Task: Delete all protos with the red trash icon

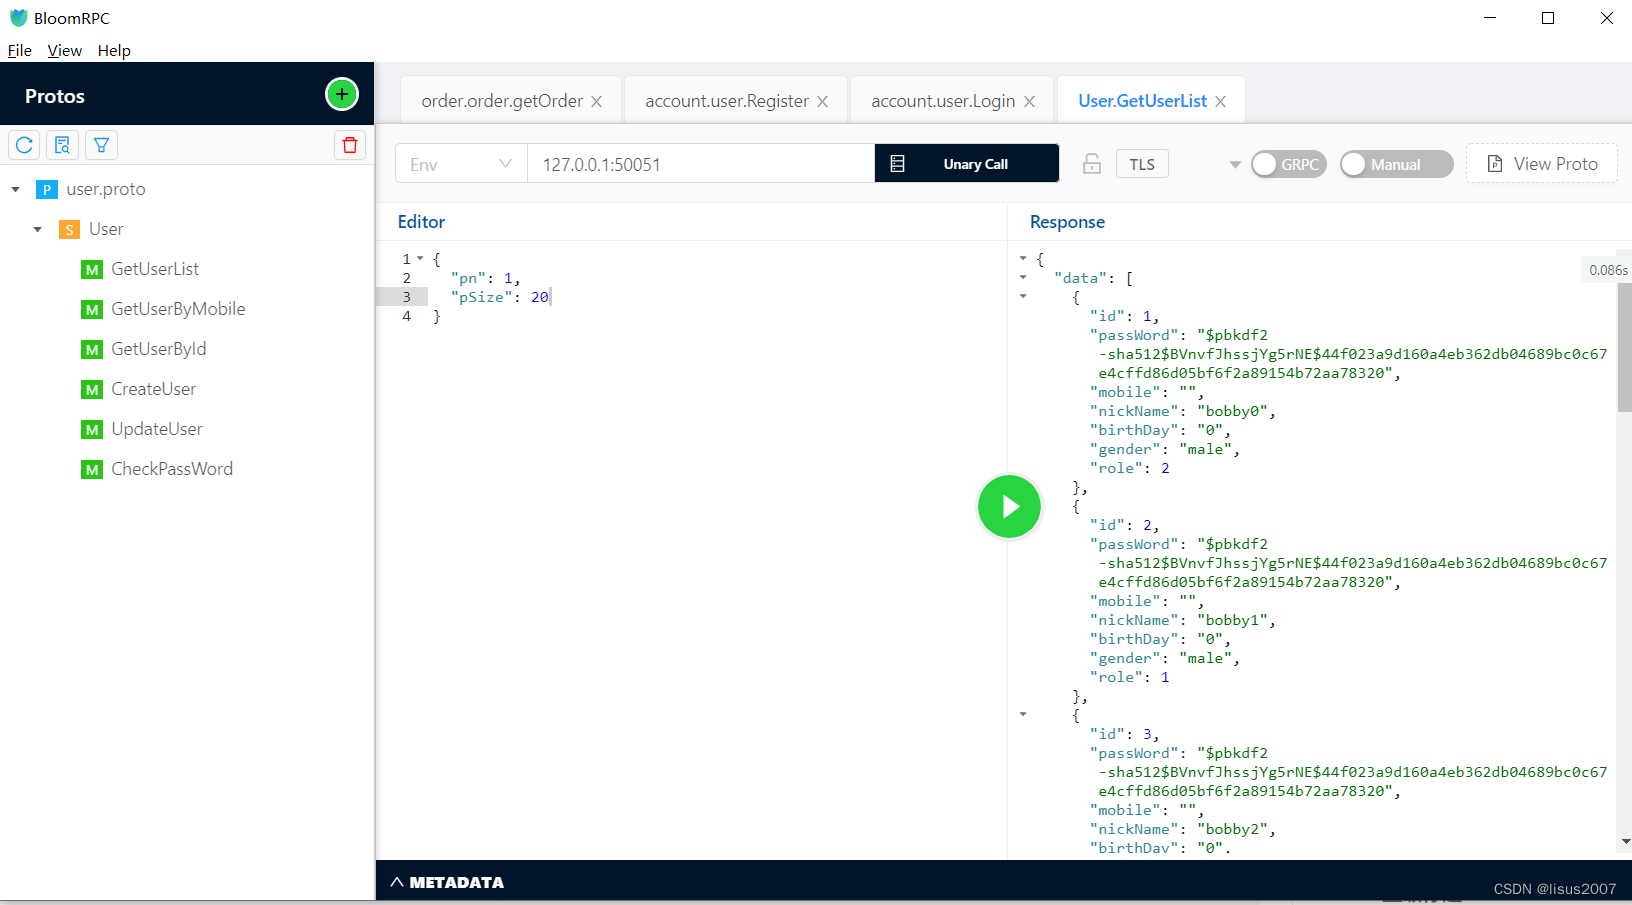Action: click(350, 145)
